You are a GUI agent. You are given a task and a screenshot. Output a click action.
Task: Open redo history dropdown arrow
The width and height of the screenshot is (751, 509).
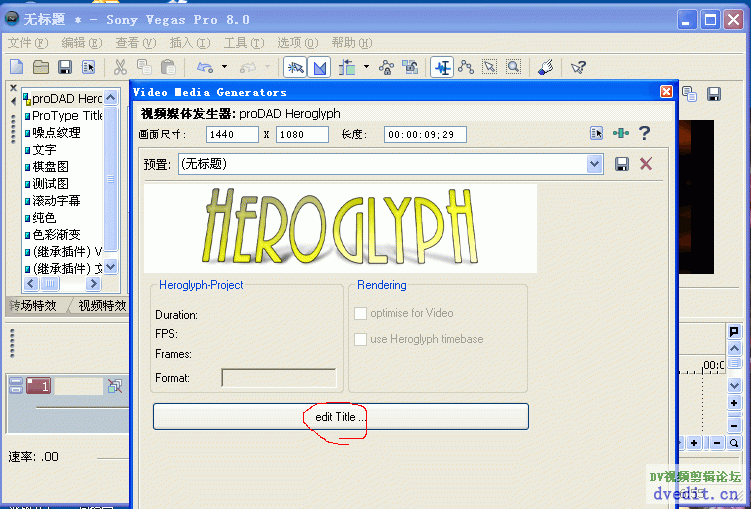click(x=267, y=67)
